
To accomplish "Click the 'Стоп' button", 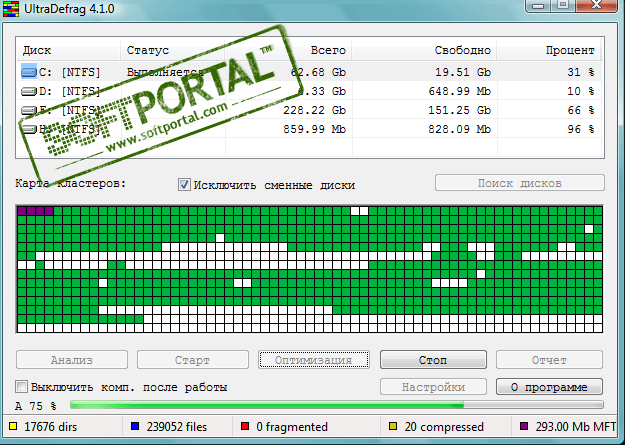I will pyautogui.click(x=433, y=360).
